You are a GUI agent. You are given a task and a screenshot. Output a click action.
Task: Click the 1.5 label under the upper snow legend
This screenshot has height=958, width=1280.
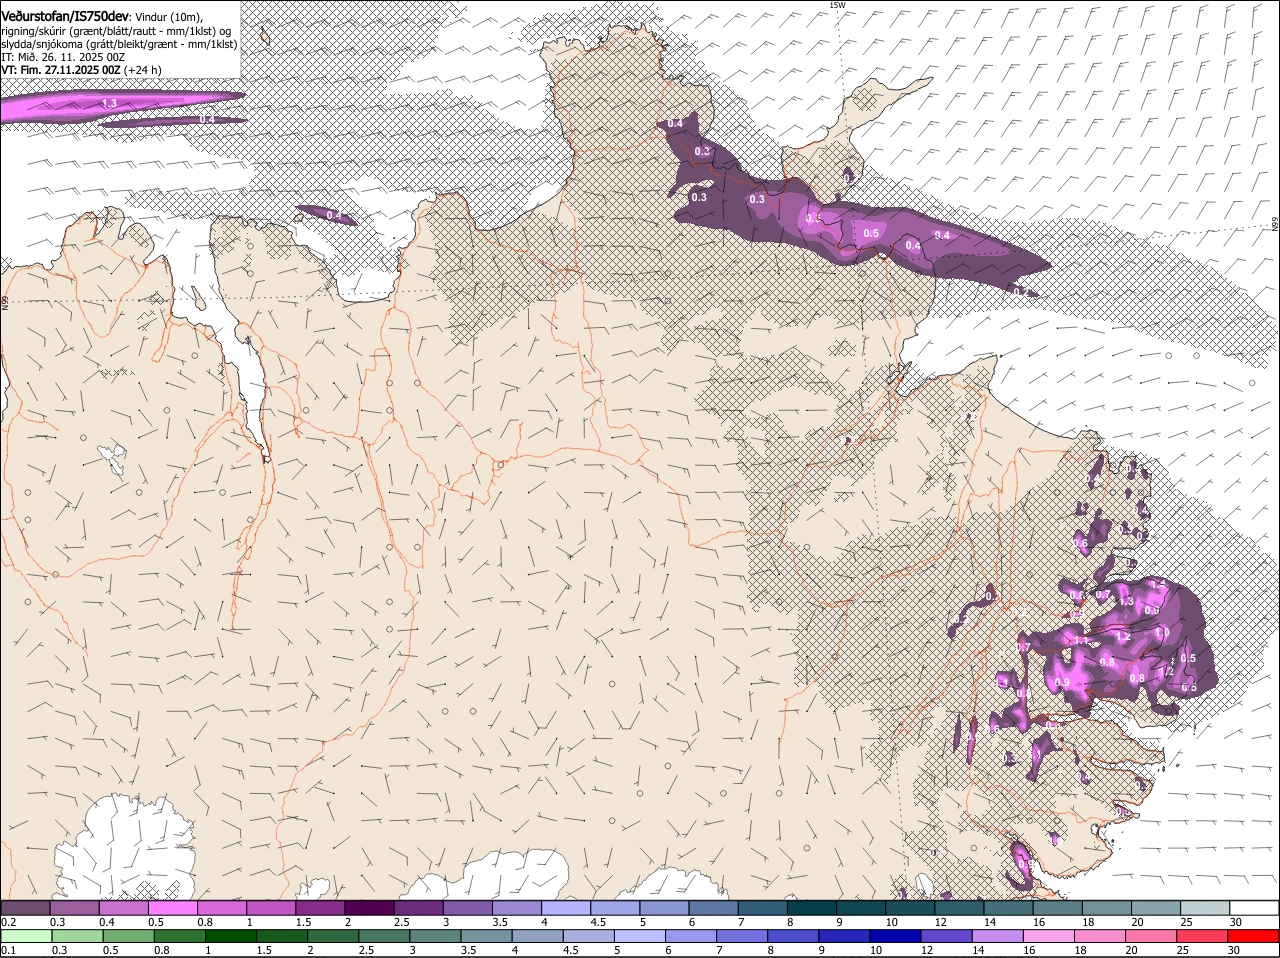[303, 921]
